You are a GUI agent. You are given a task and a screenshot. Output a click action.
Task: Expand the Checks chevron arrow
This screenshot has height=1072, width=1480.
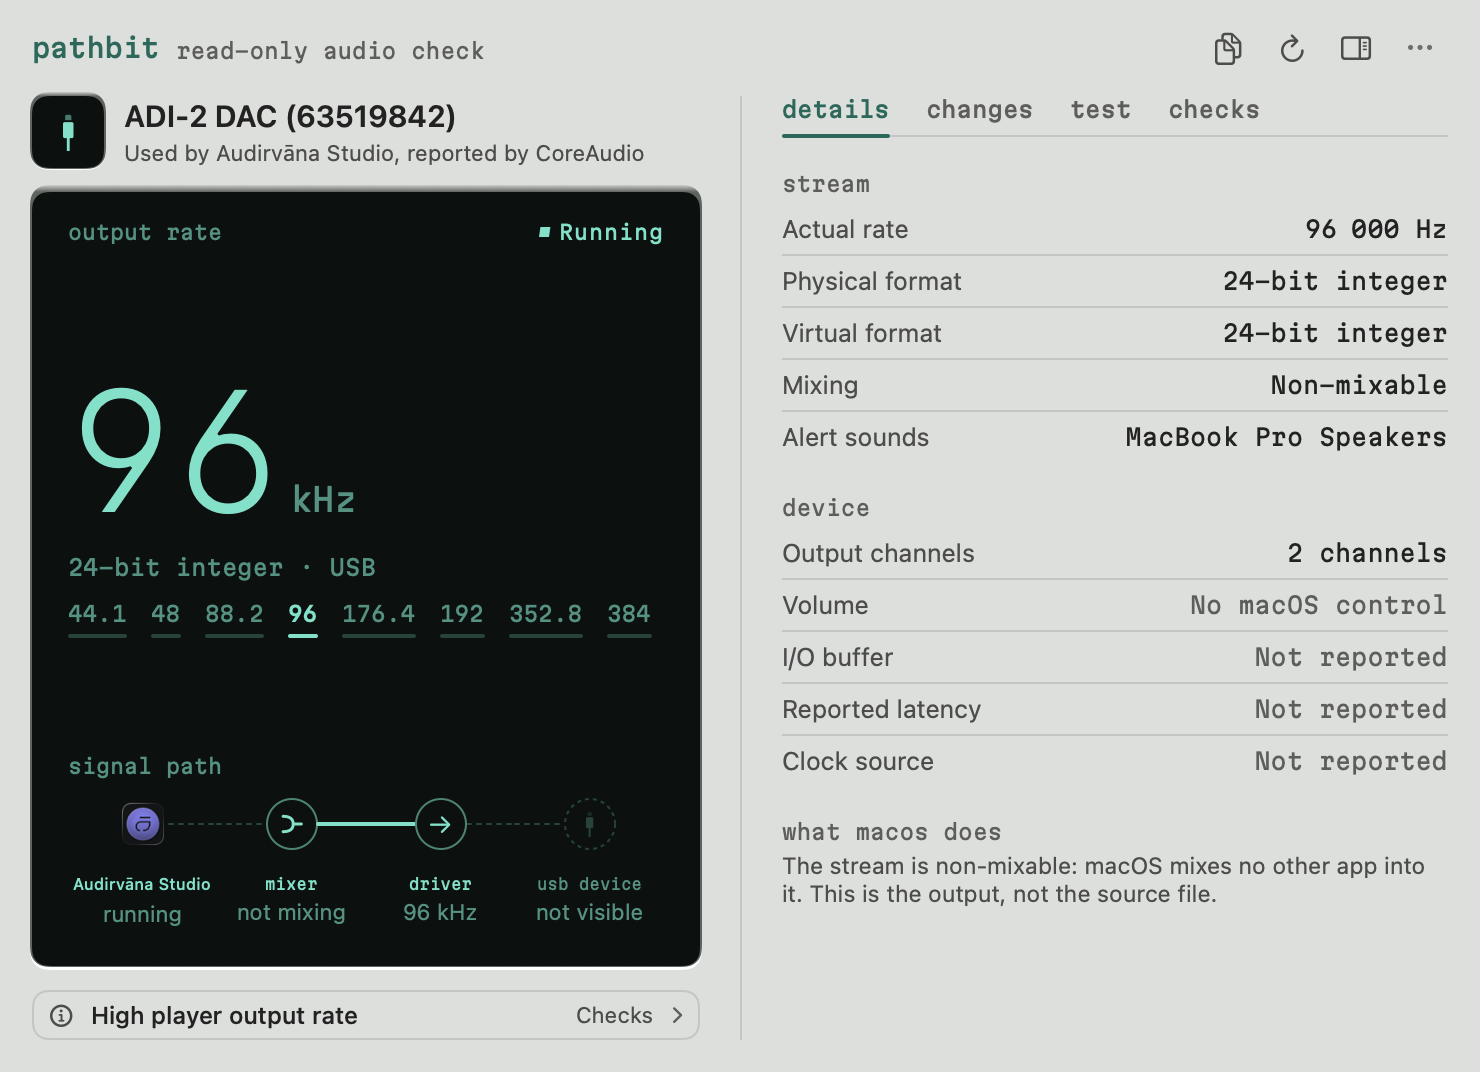(677, 1015)
